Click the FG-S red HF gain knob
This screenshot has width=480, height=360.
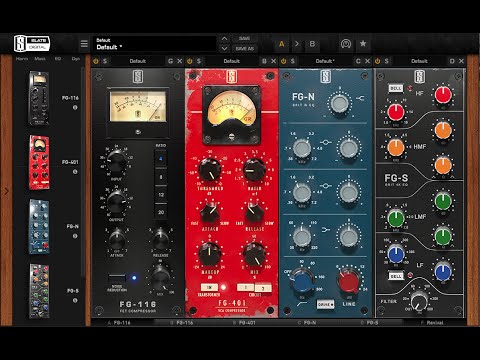coord(443,95)
